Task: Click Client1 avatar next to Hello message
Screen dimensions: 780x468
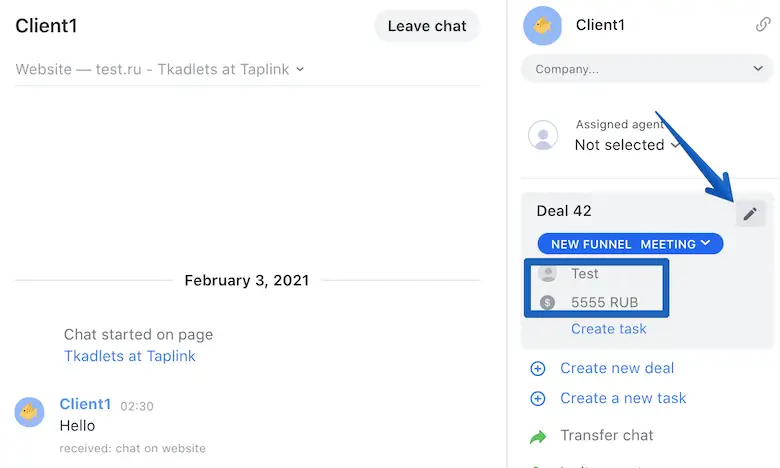Action: [29, 412]
